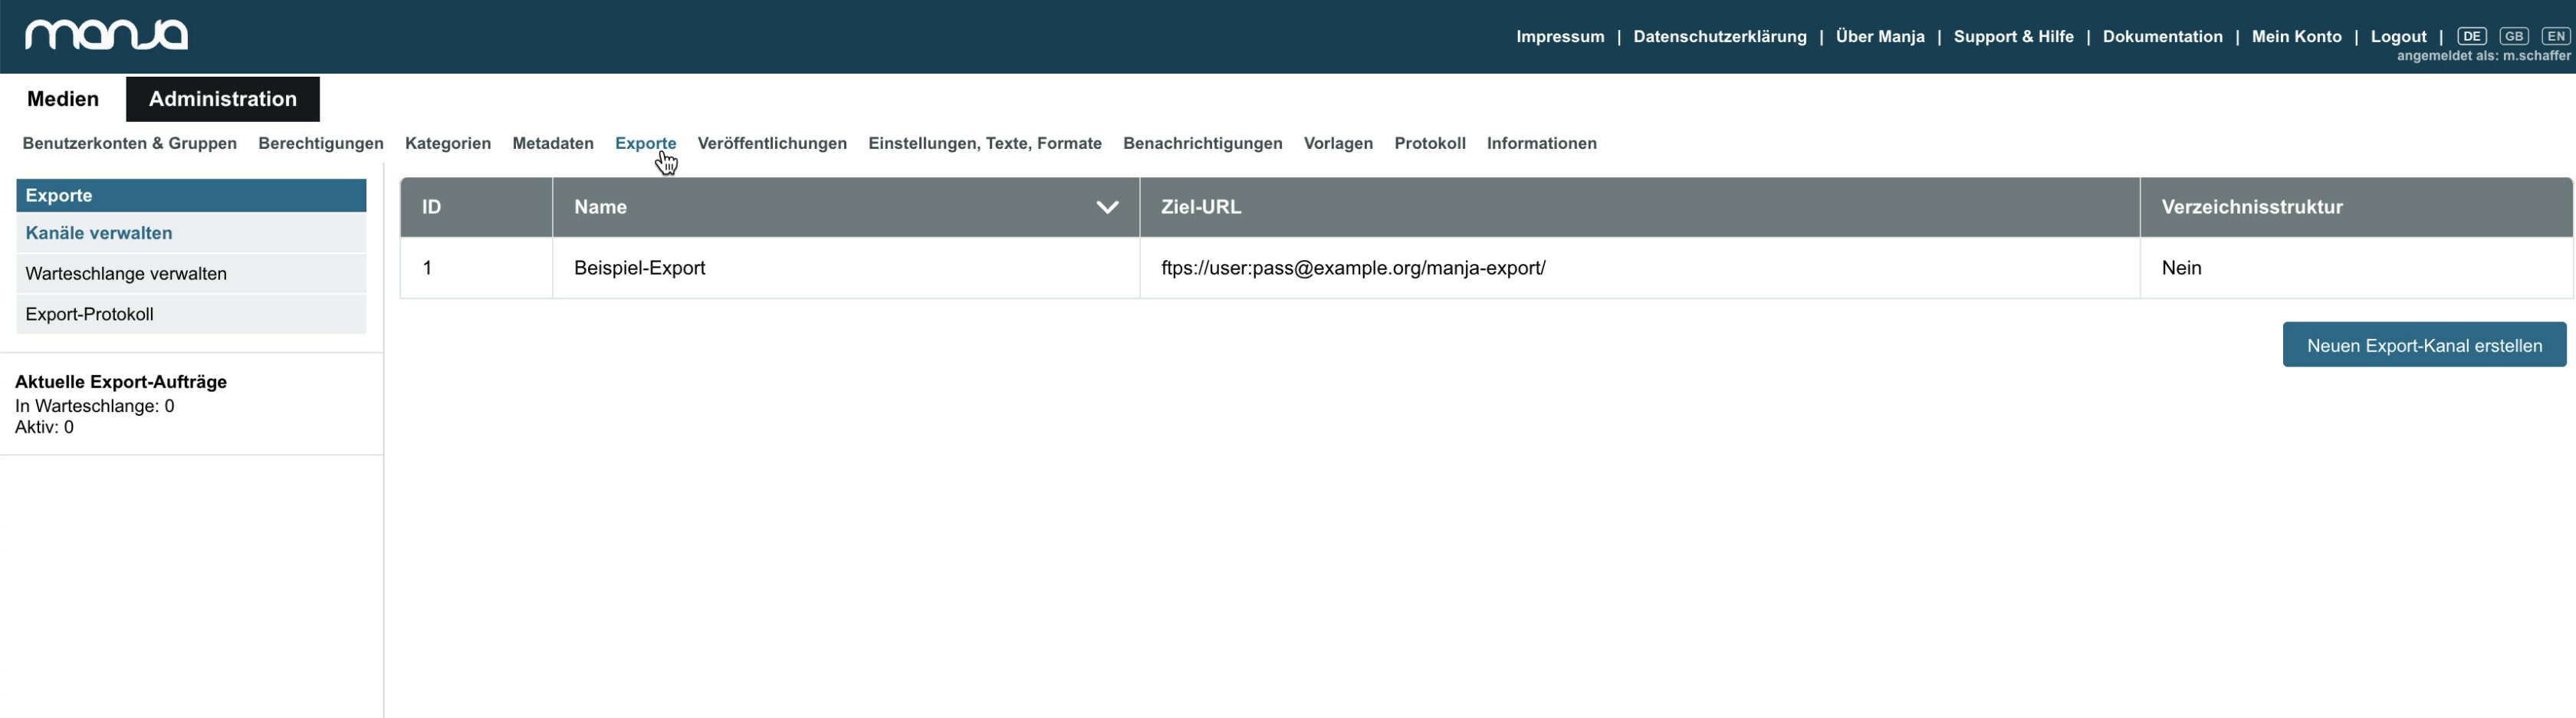
Task: Select the Exporte menu item
Action: 645,143
